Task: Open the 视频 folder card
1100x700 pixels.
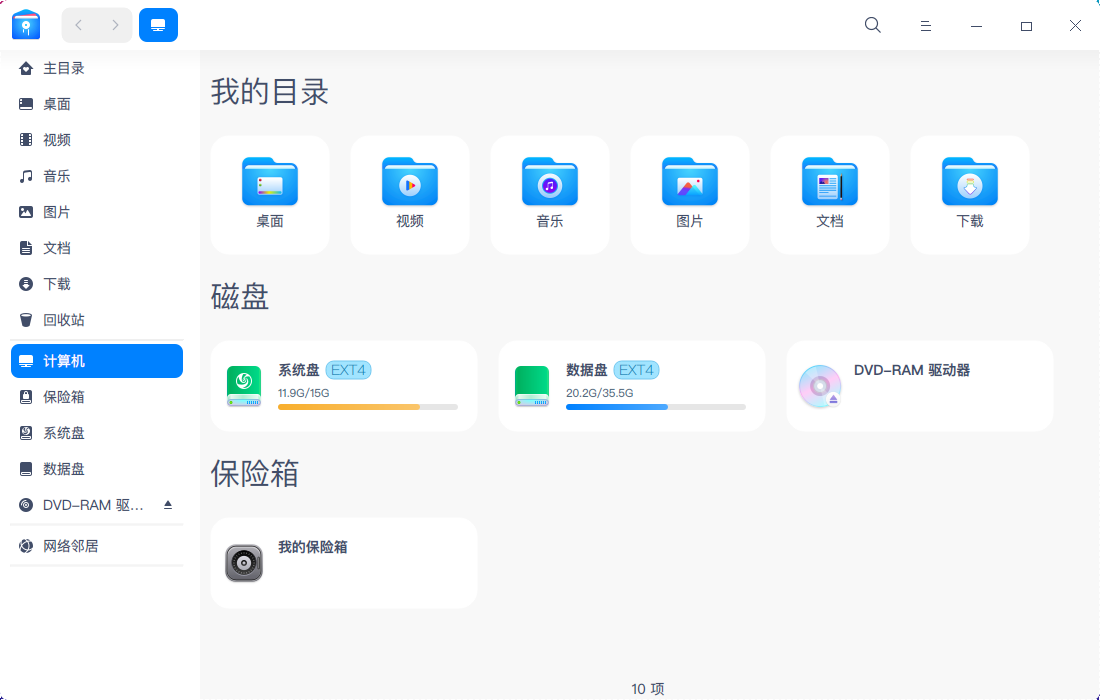Action: point(410,195)
